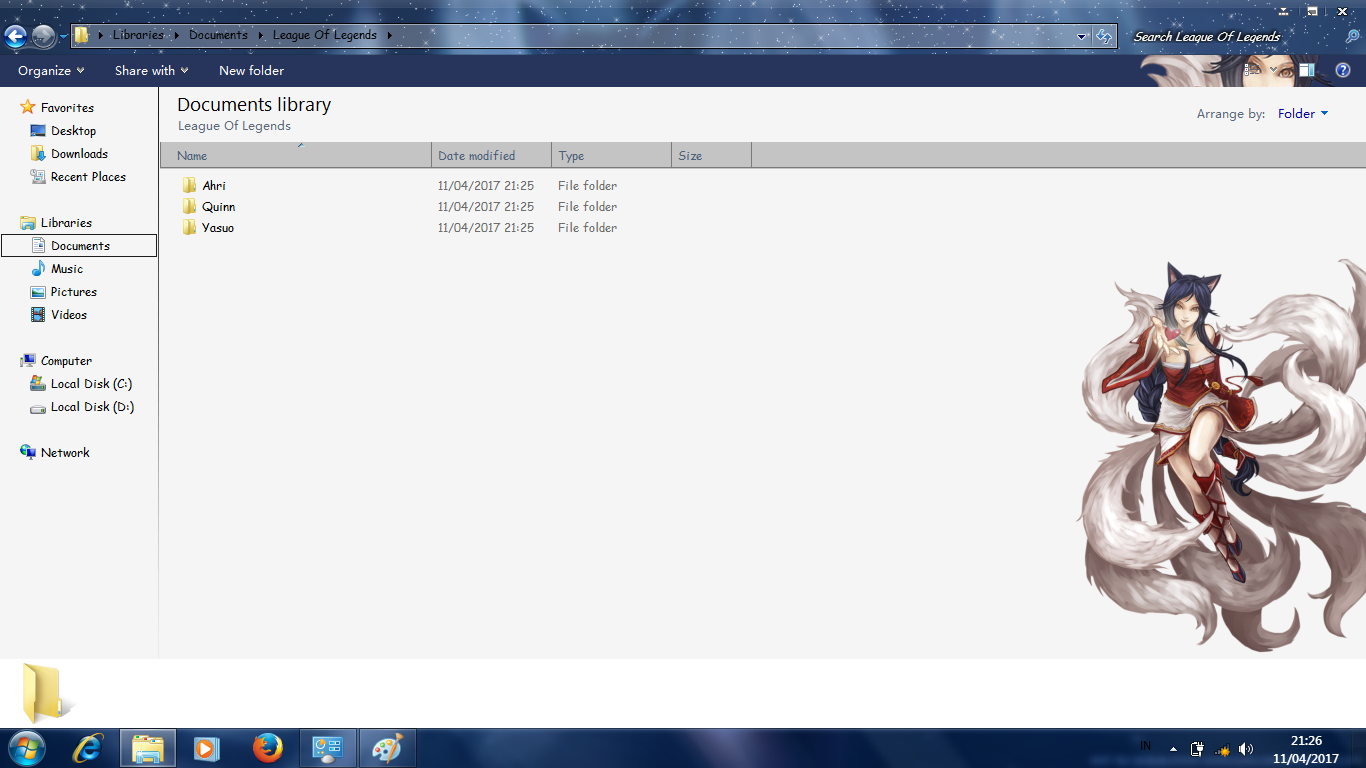This screenshot has width=1366, height=768.
Task: Sort by the Date modified column header
Action: point(491,156)
